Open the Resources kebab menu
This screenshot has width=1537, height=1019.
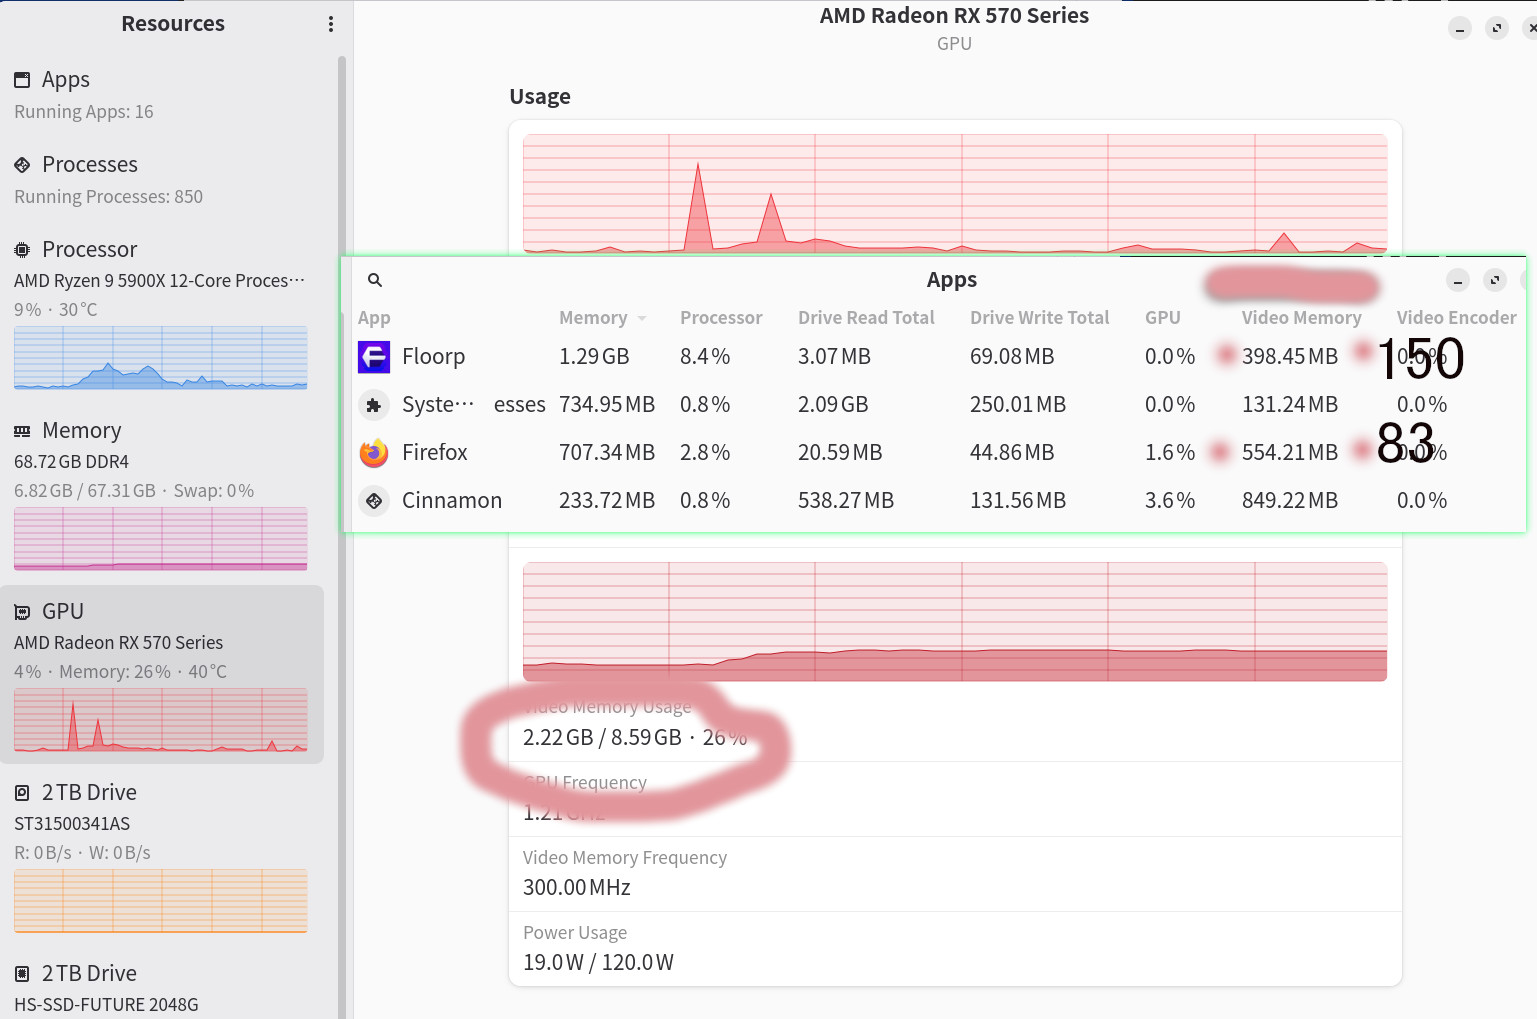coord(331,24)
